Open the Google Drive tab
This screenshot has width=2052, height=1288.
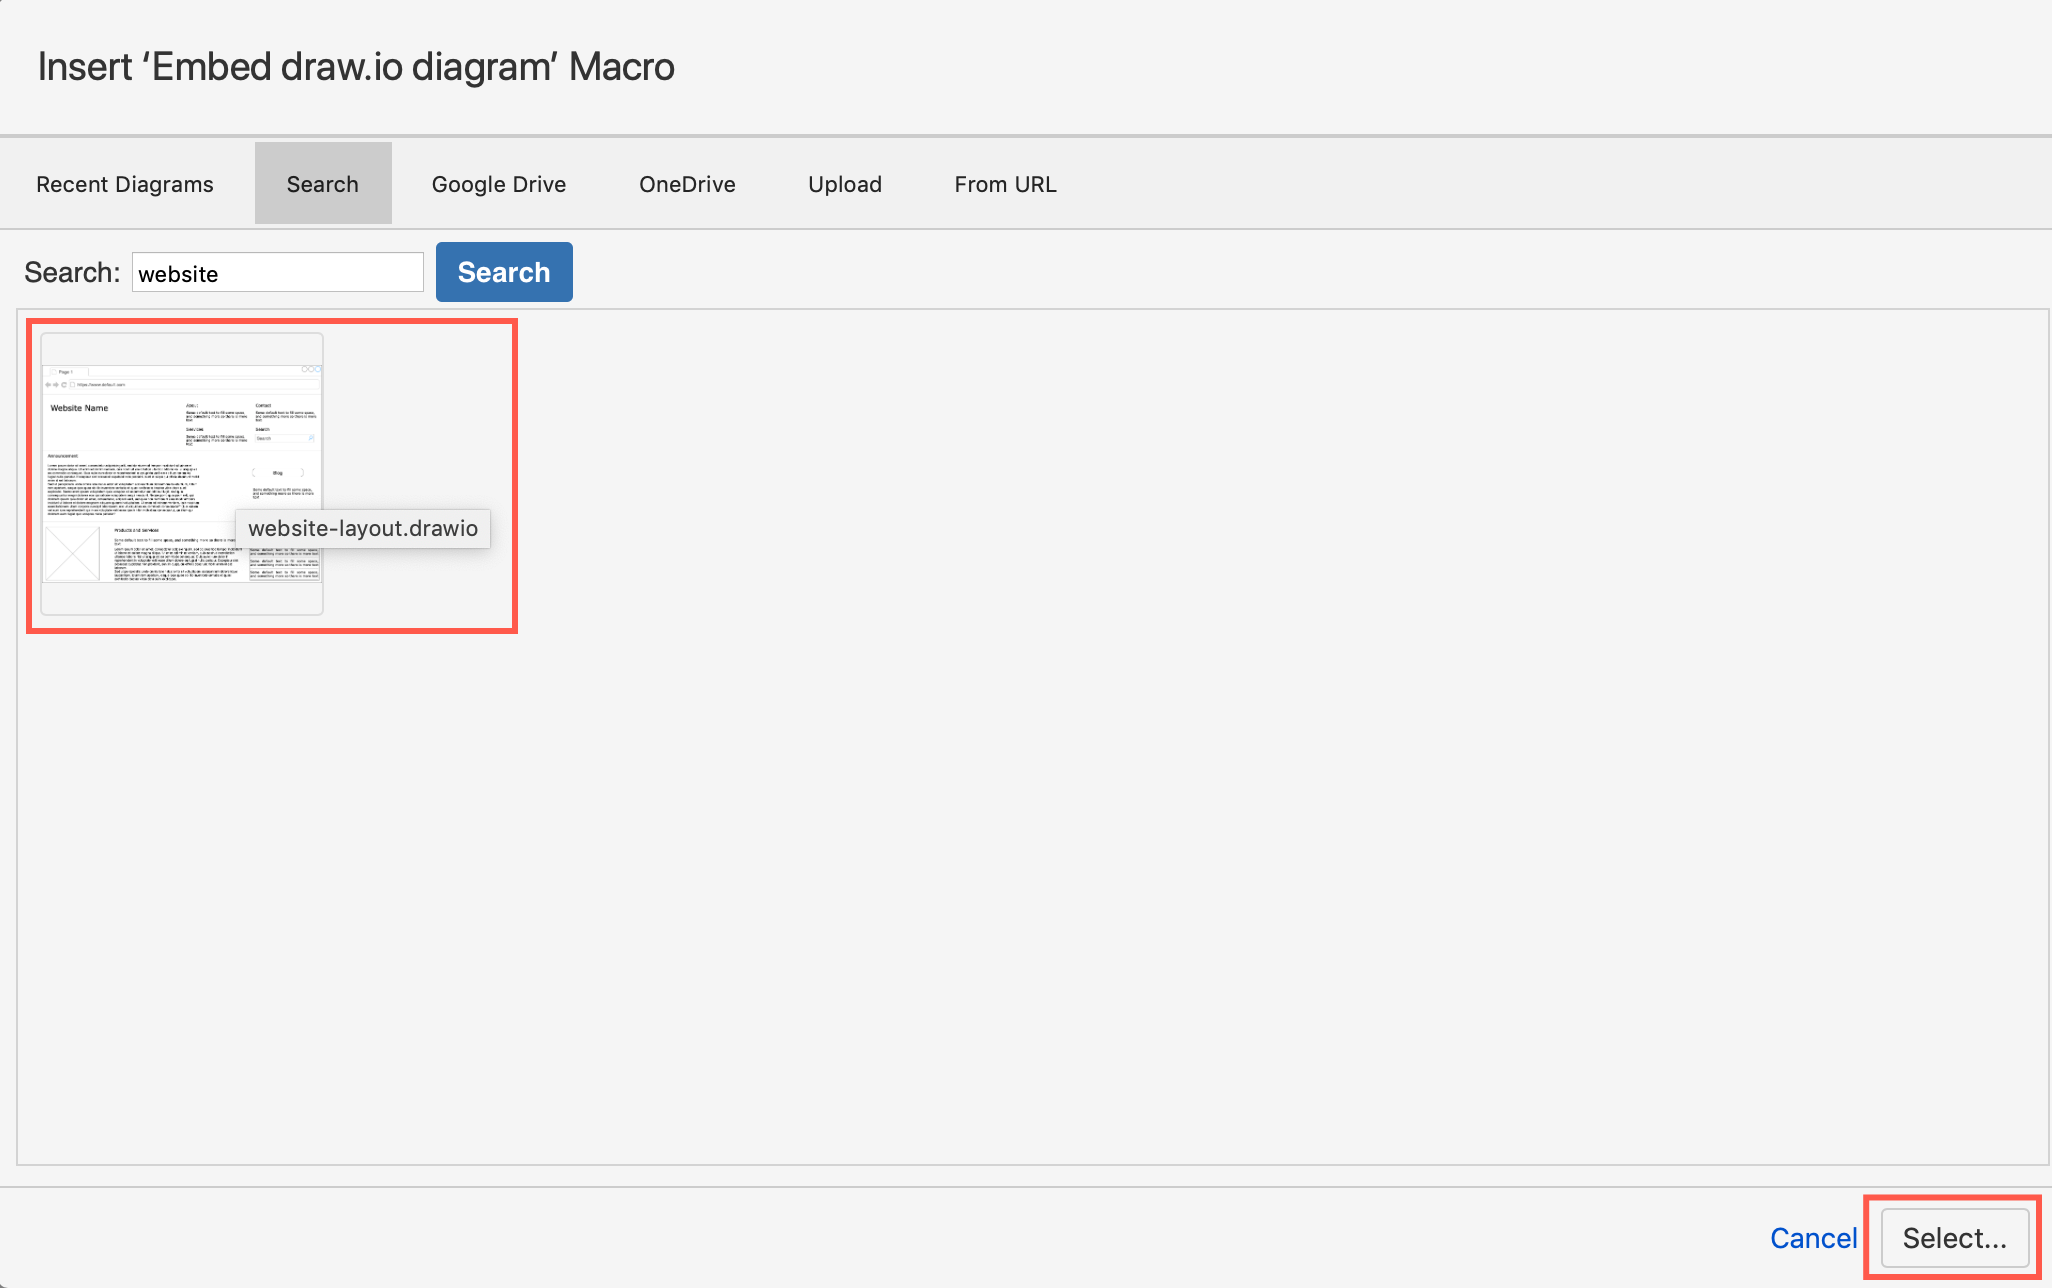pos(498,183)
